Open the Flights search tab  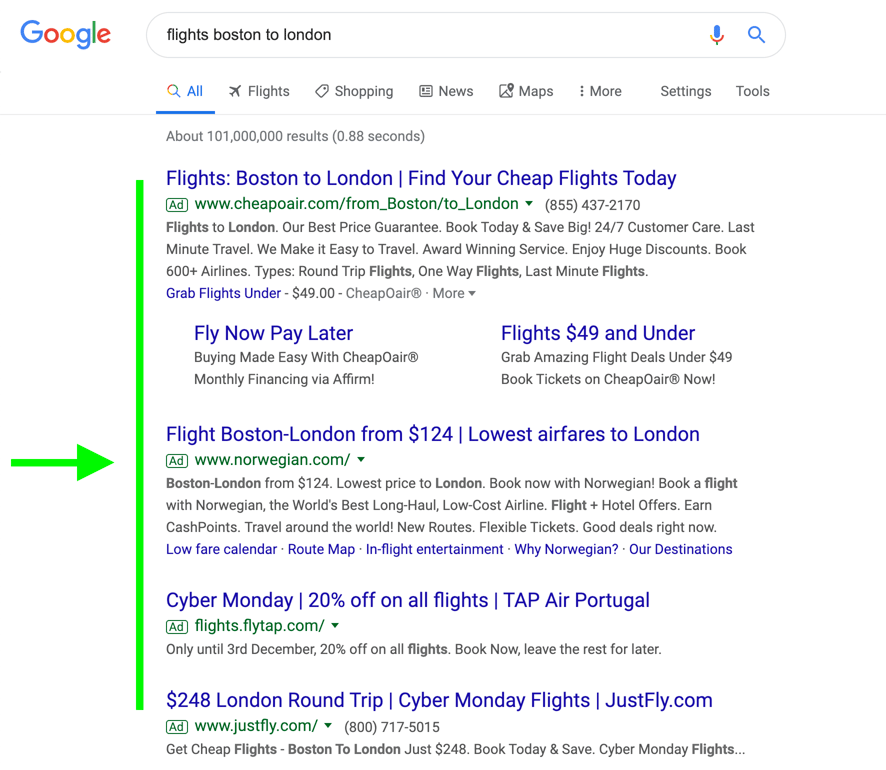tap(259, 91)
